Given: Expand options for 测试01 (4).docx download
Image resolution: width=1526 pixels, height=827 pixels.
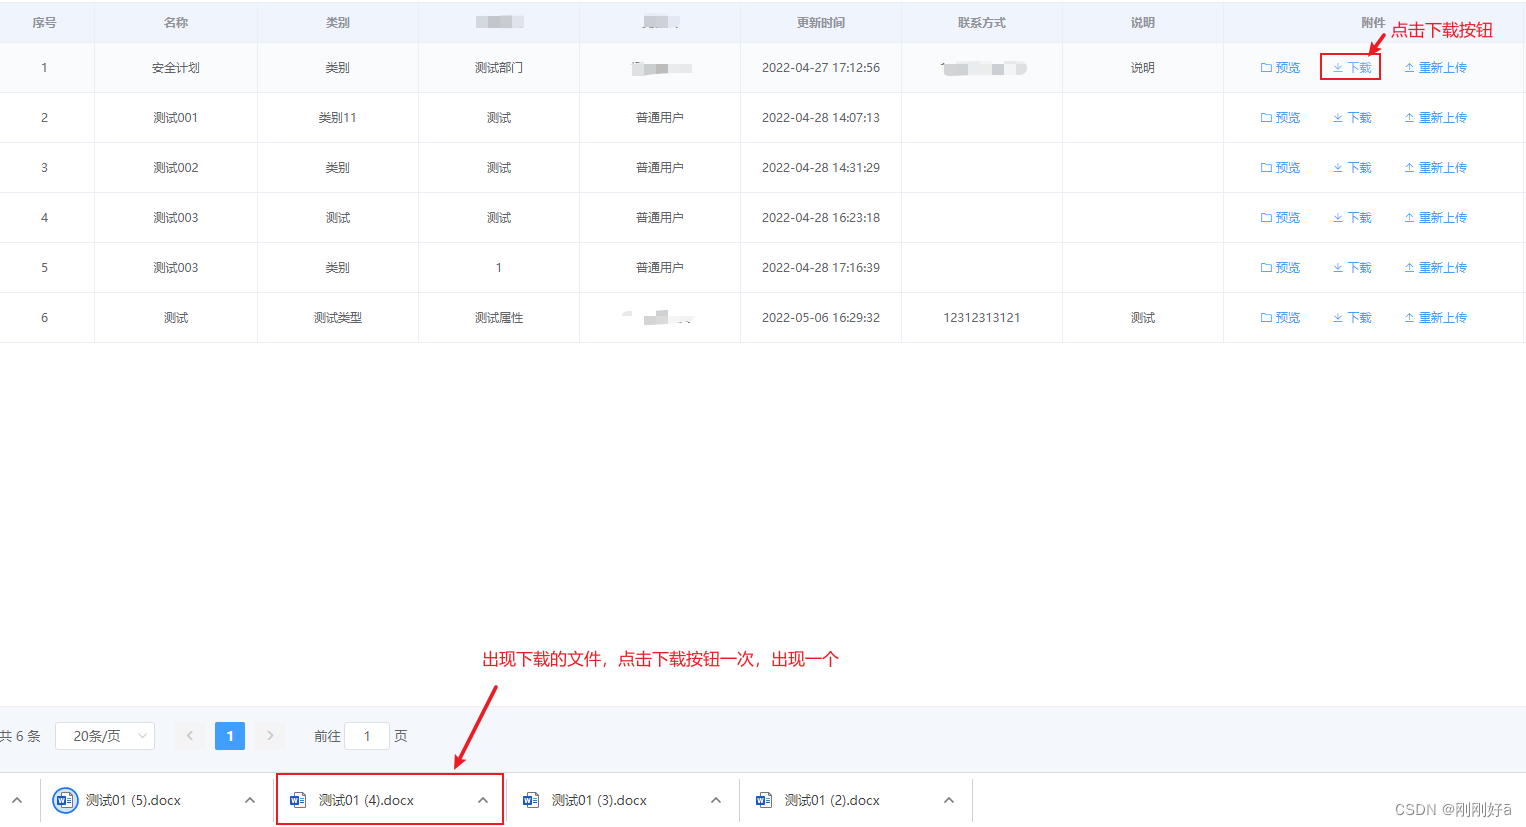Looking at the screenshot, I should 483,800.
